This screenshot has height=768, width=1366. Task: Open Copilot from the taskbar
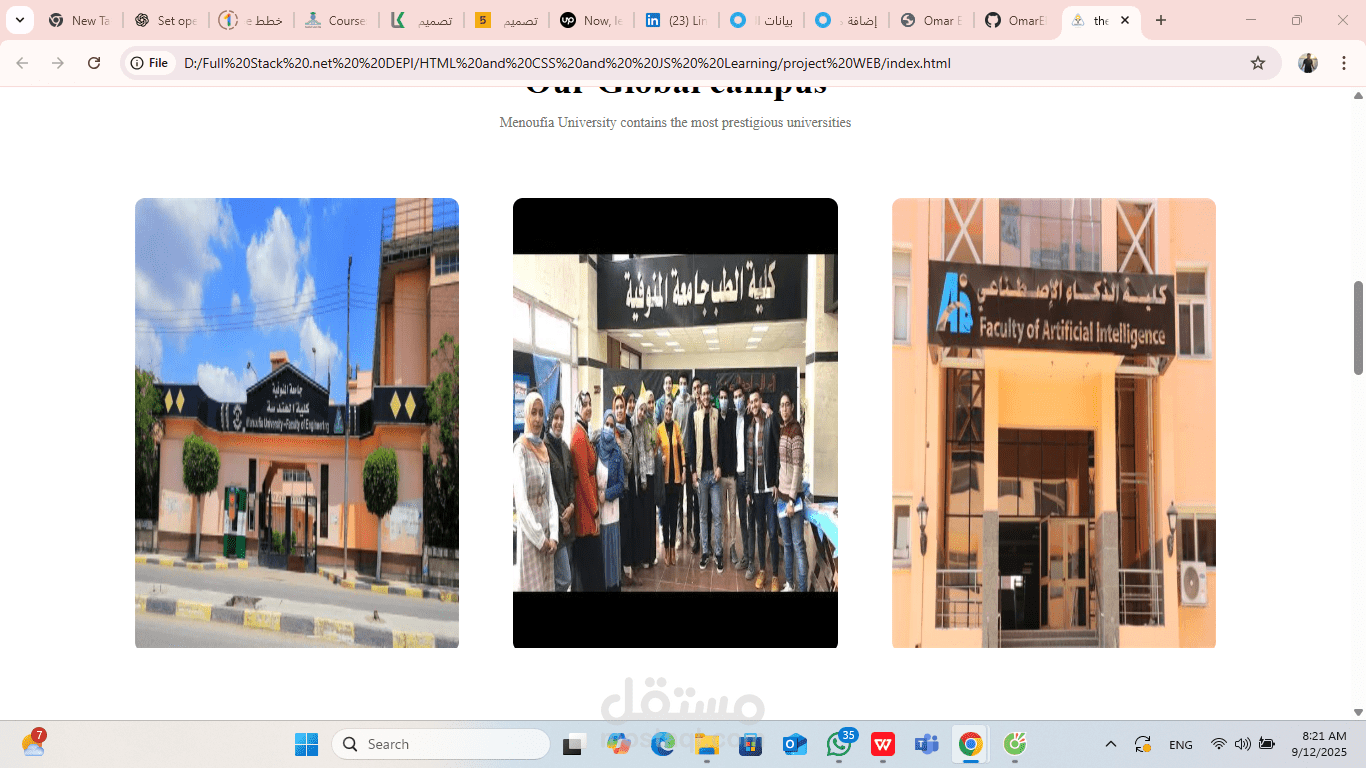coord(618,744)
